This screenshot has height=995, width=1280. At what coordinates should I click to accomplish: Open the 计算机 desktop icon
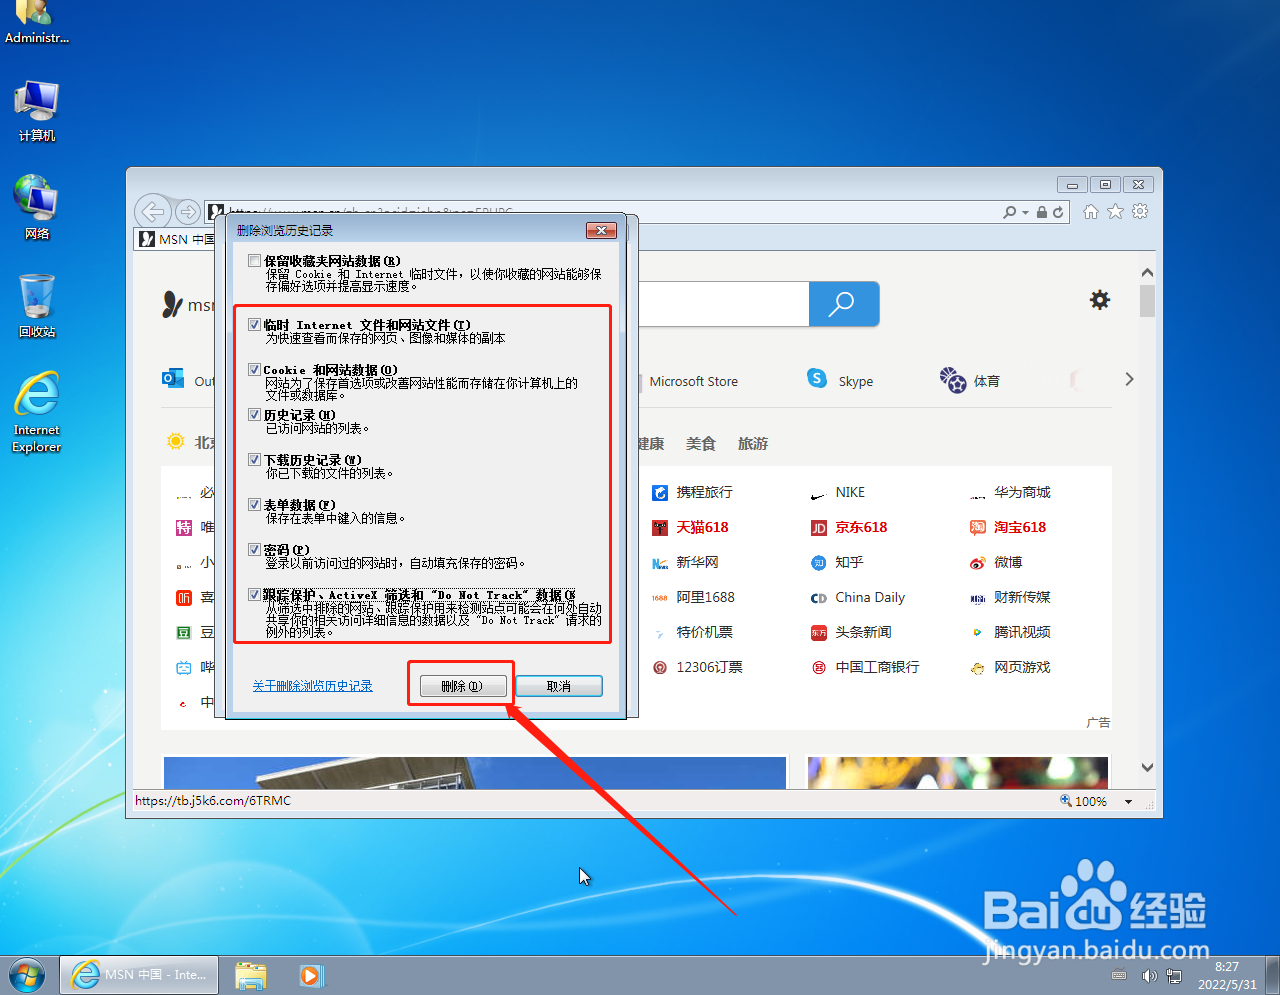coord(37,112)
